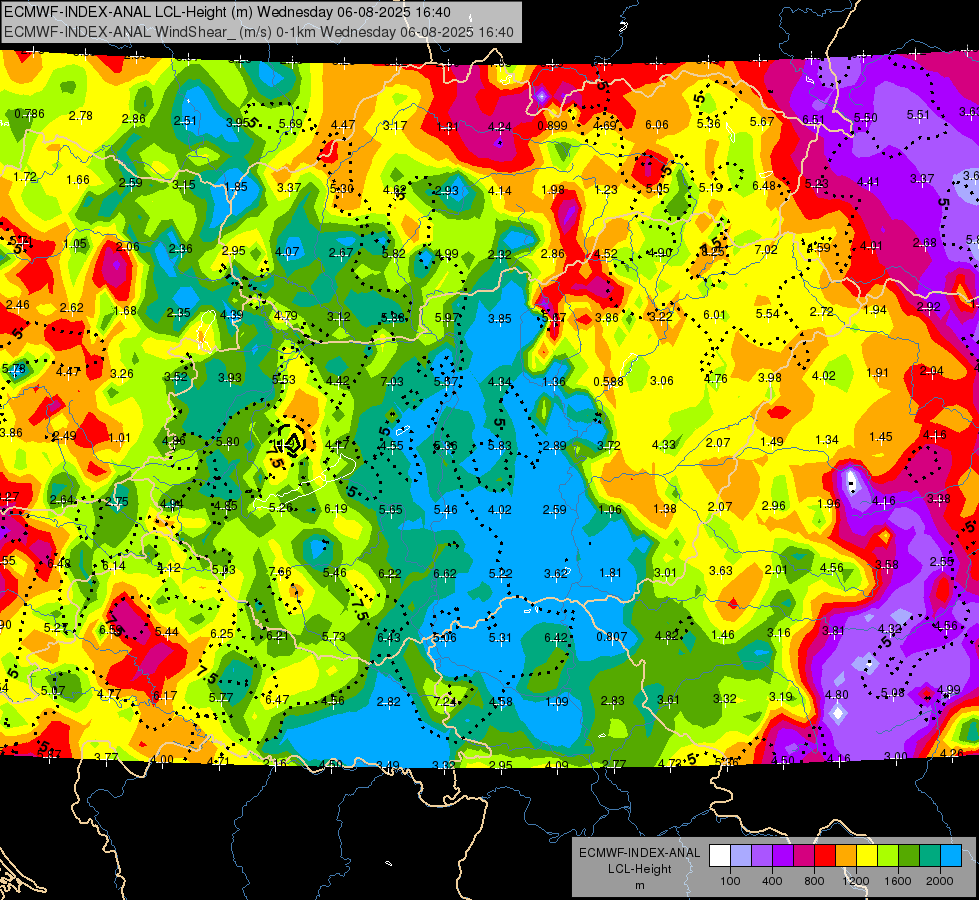
Task: Click the wind shear value 7.03
Action: pyautogui.click(x=392, y=382)
